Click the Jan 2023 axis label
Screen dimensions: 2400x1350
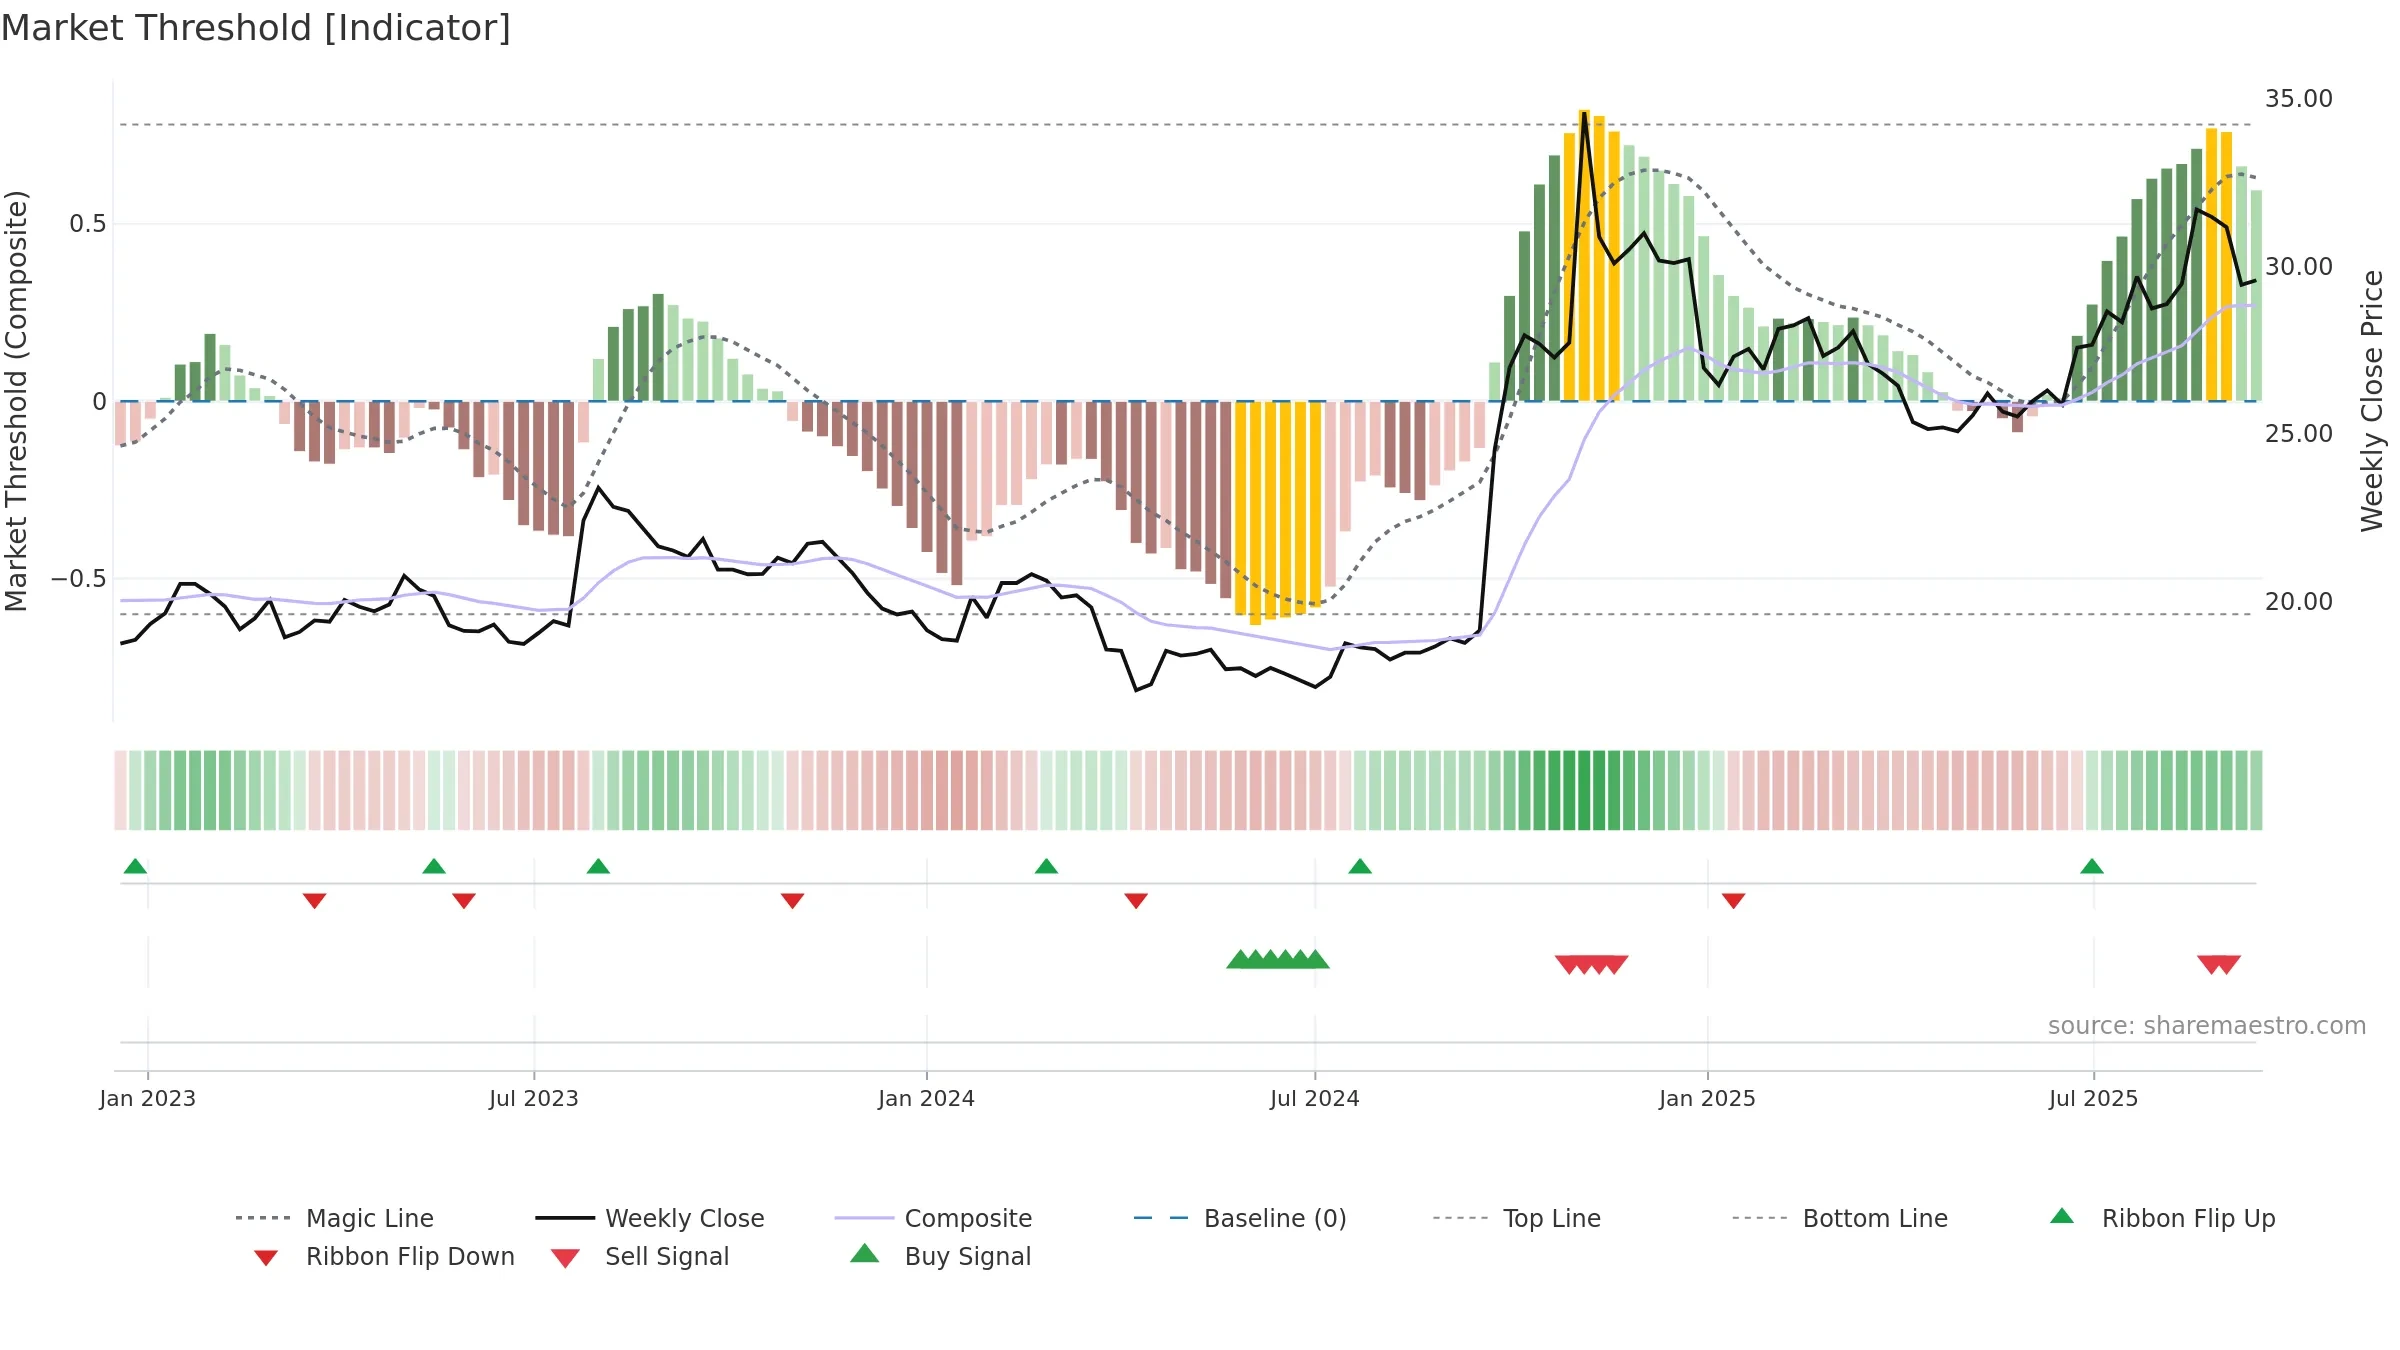pyautogui.click(x=148, y=1098)
